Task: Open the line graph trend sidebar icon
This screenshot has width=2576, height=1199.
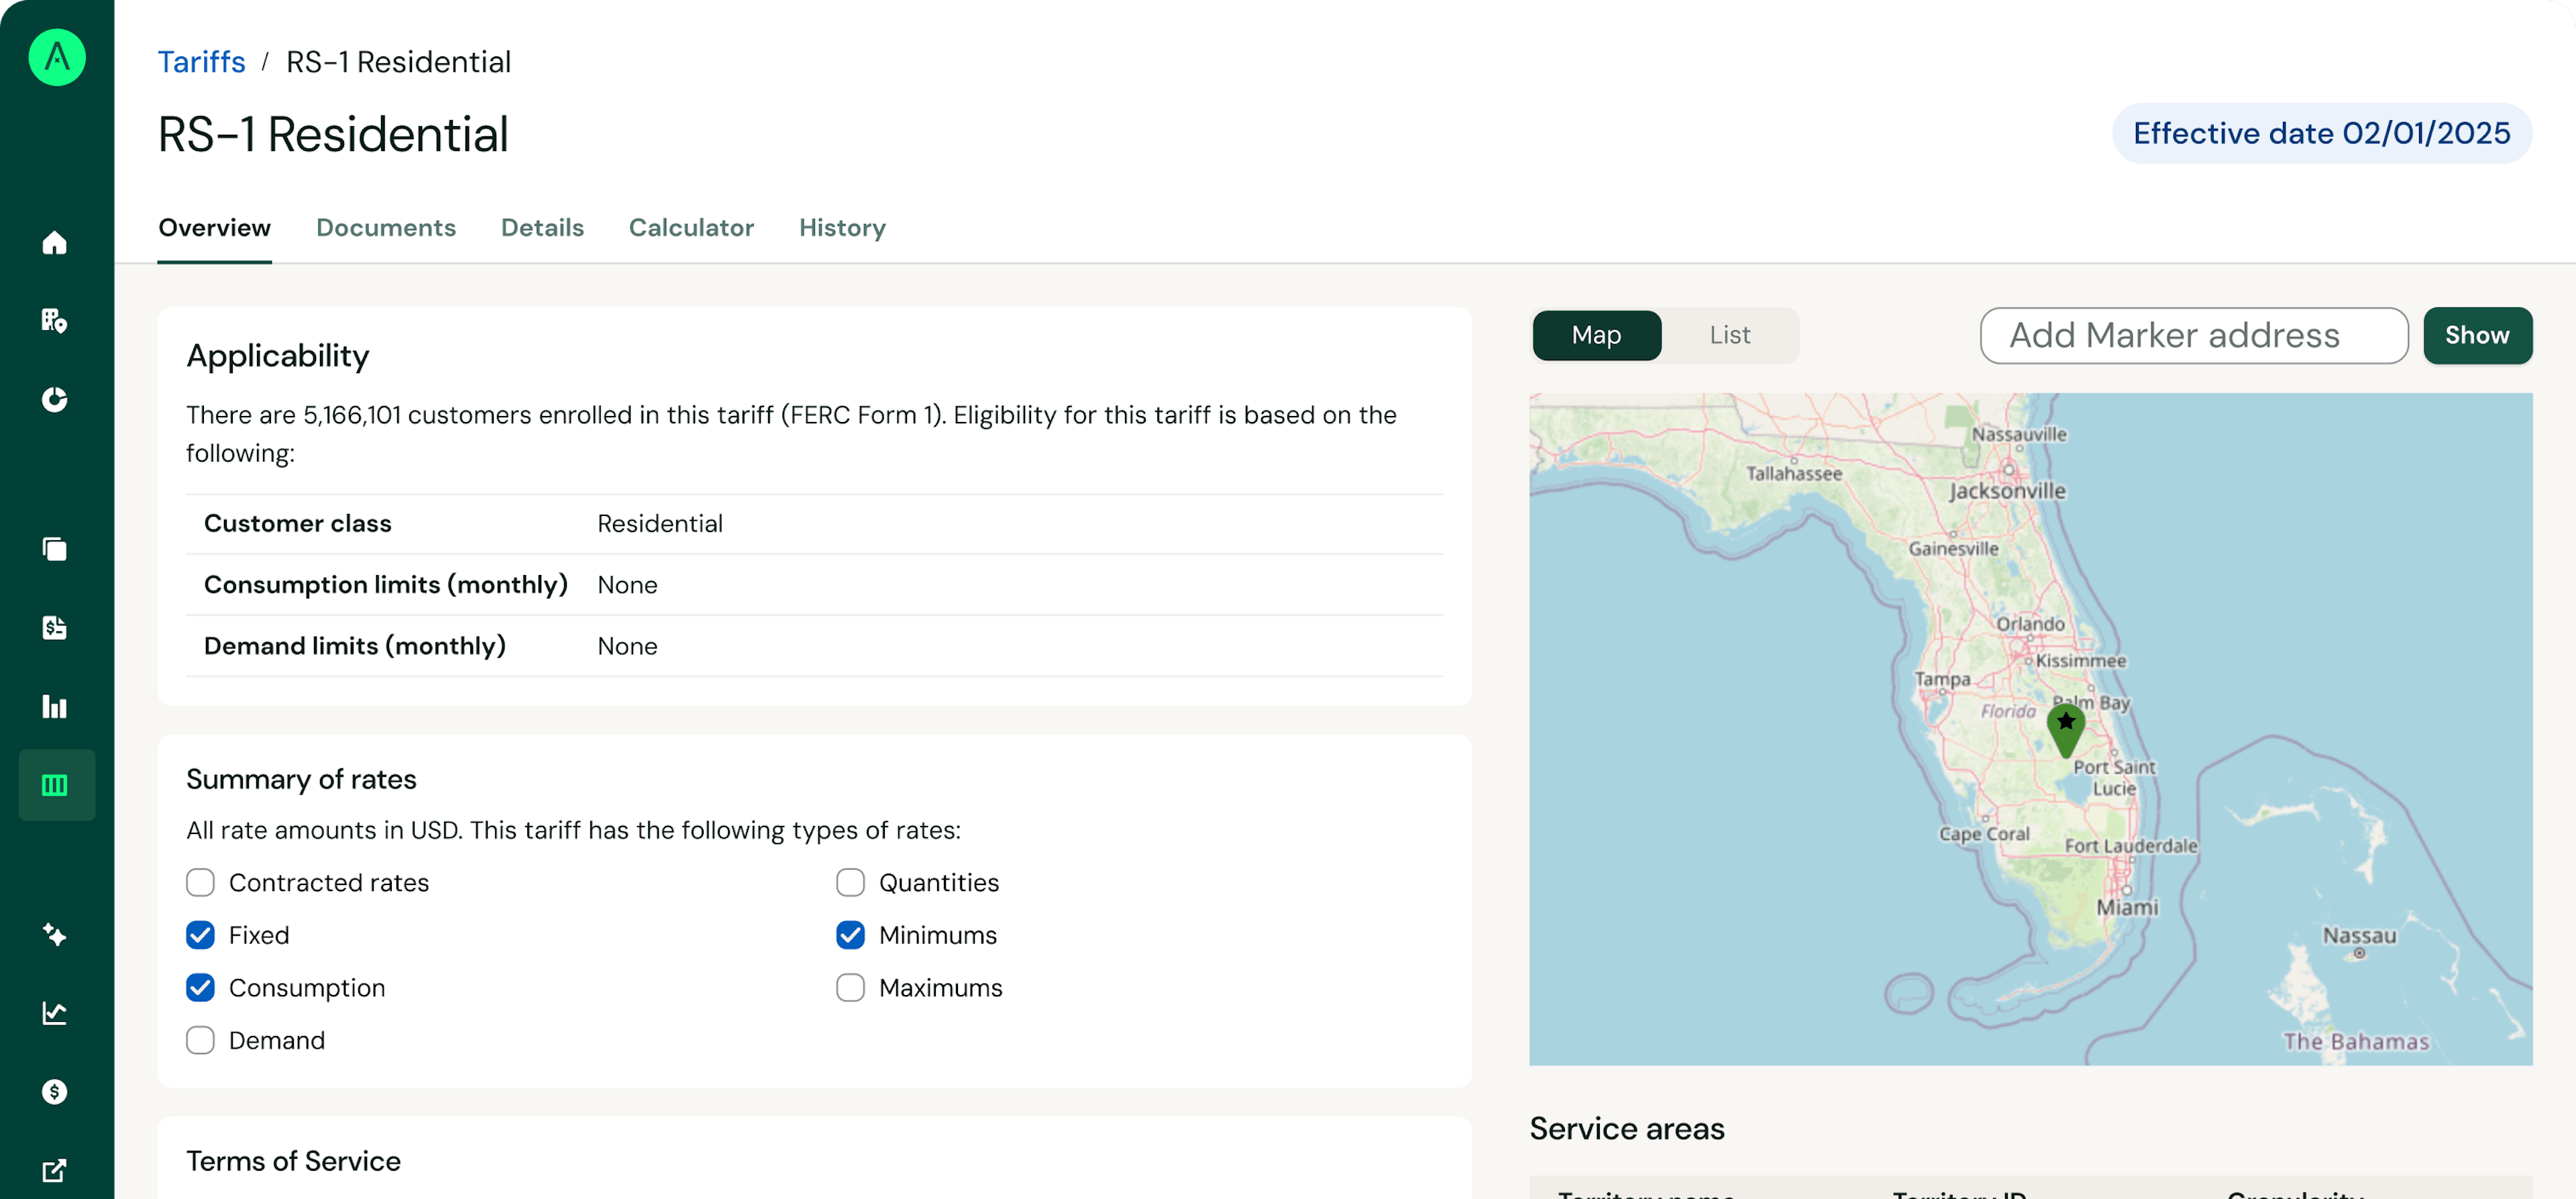Action: [x=55, y=1012]
